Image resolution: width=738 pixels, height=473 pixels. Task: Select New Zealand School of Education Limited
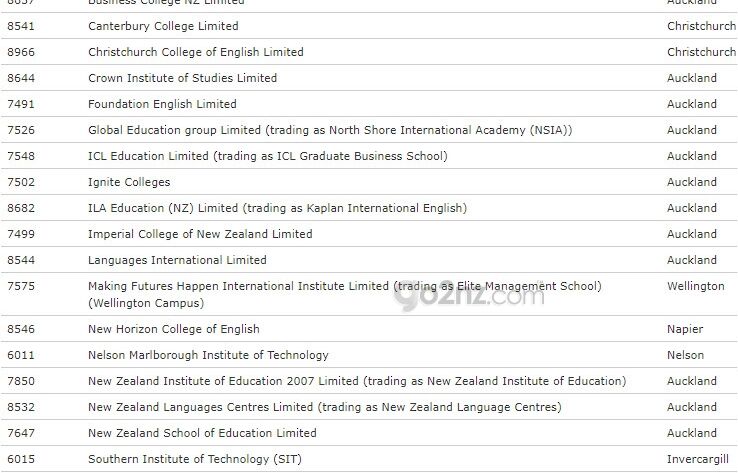(202, 433)
